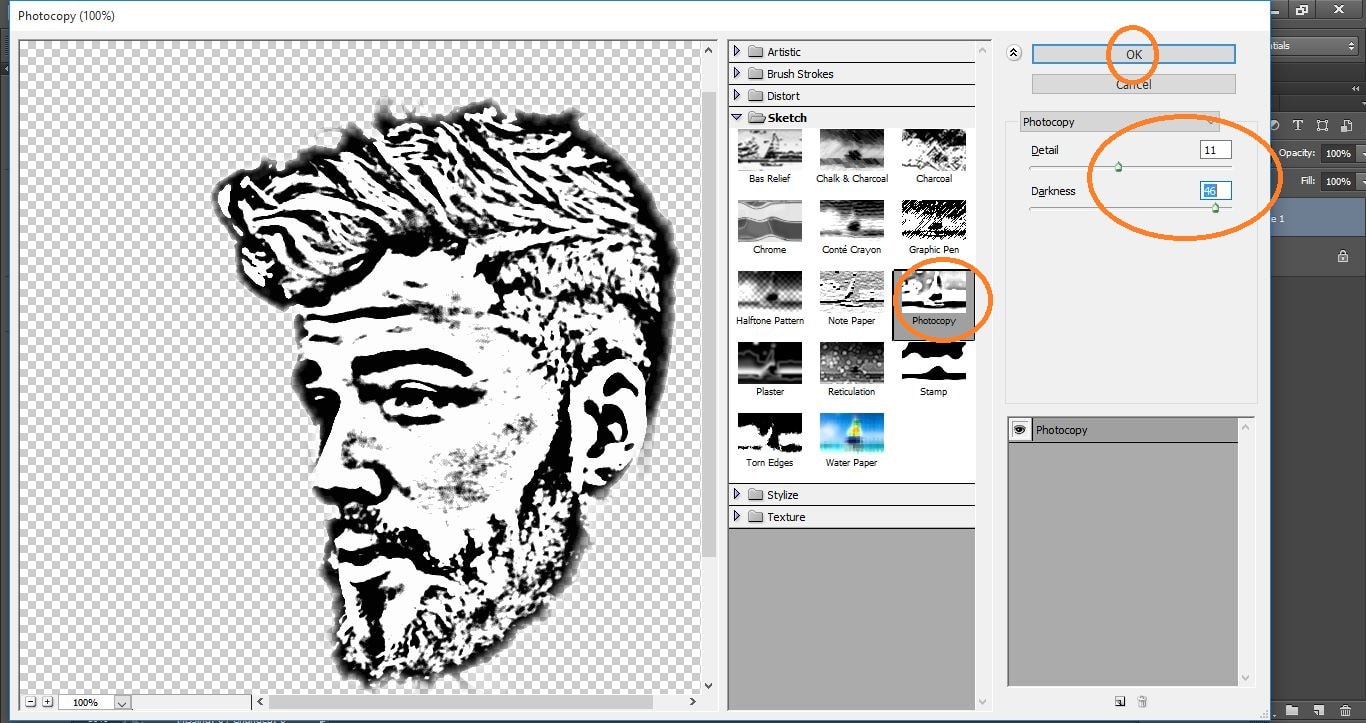Cancel the filter dialog

pyautogui.click(x=1131, y=84)
